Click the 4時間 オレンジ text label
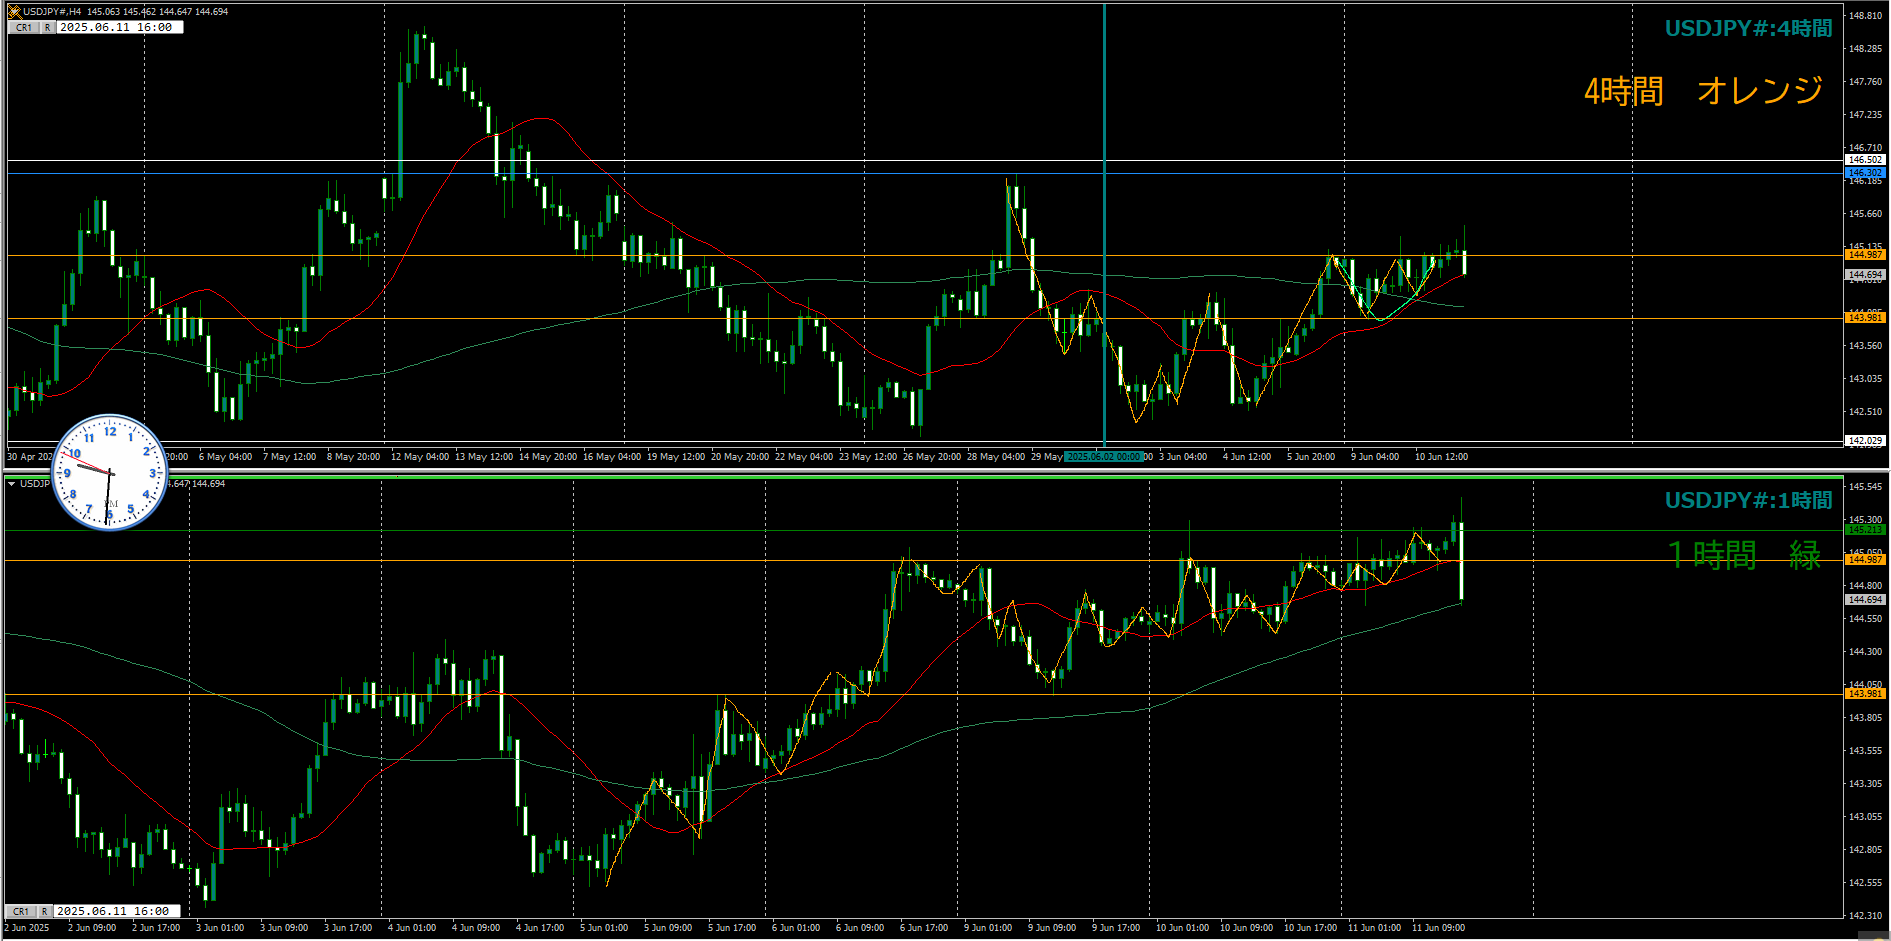 1703,91
